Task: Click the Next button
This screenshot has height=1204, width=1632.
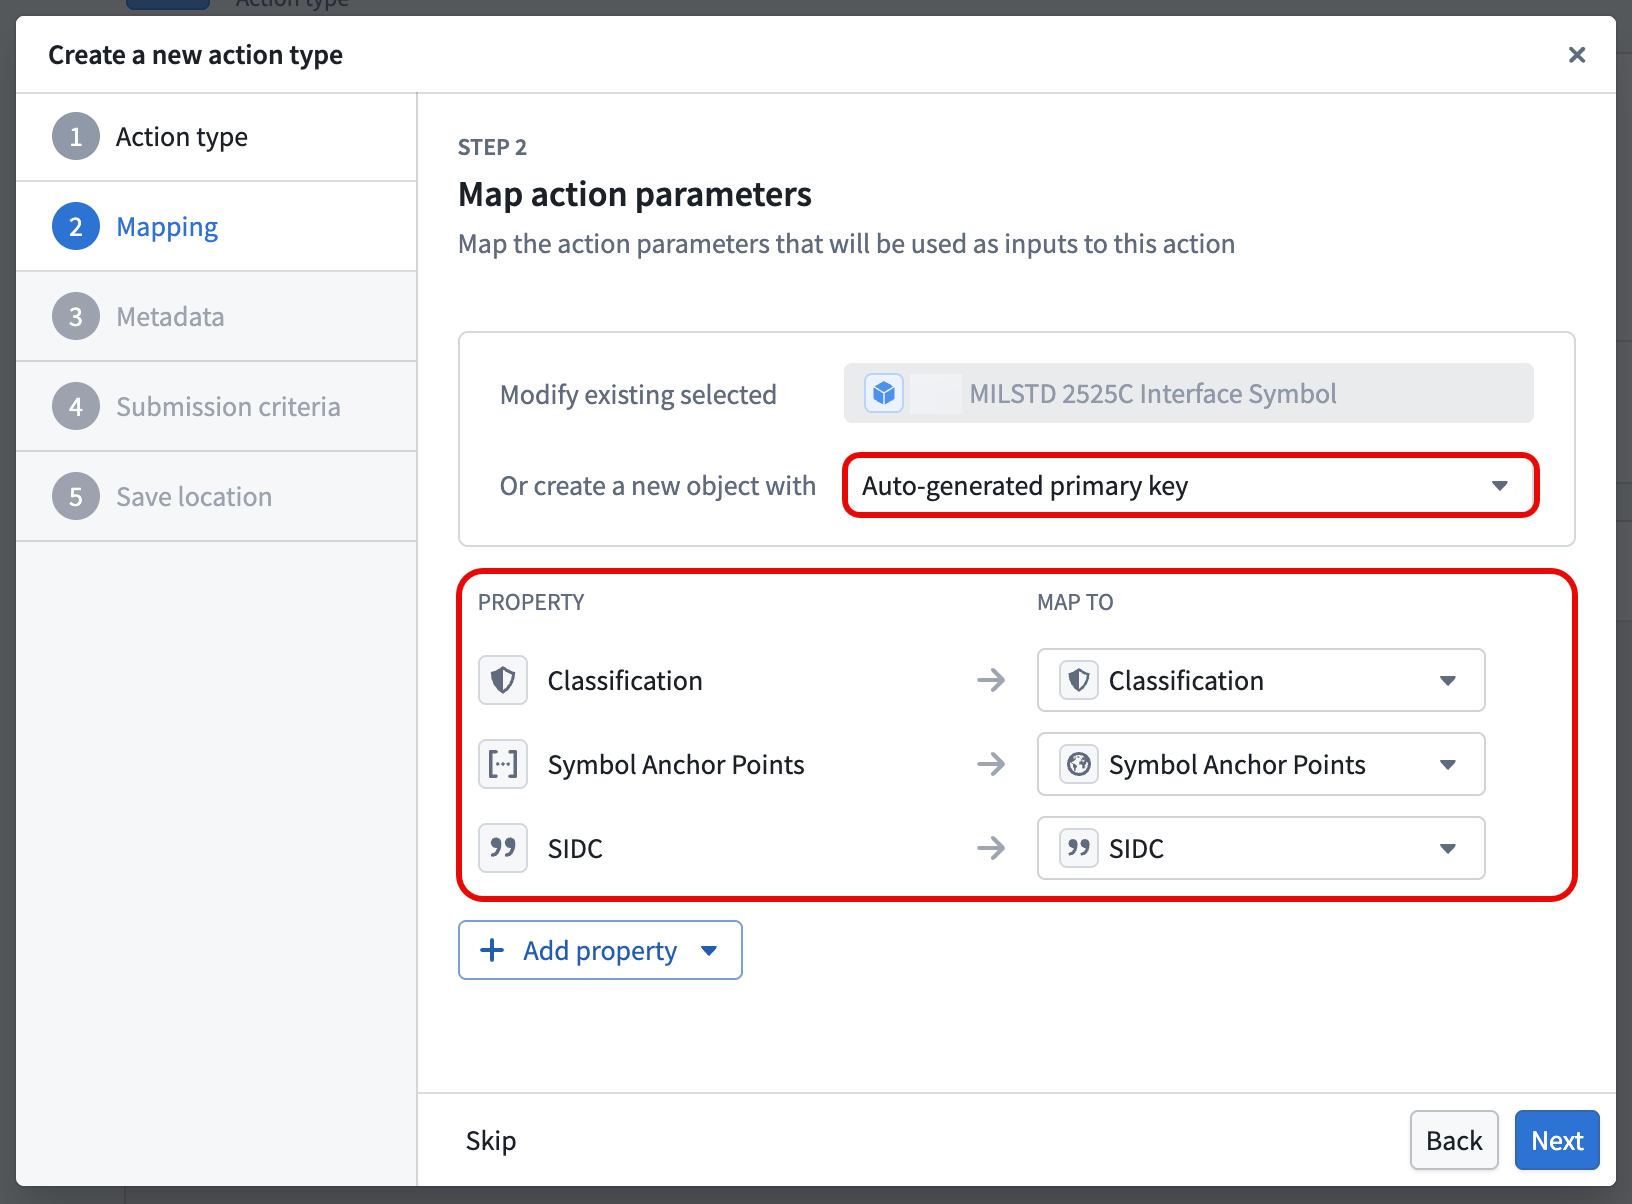Action: click(x=1557, y=1140)
